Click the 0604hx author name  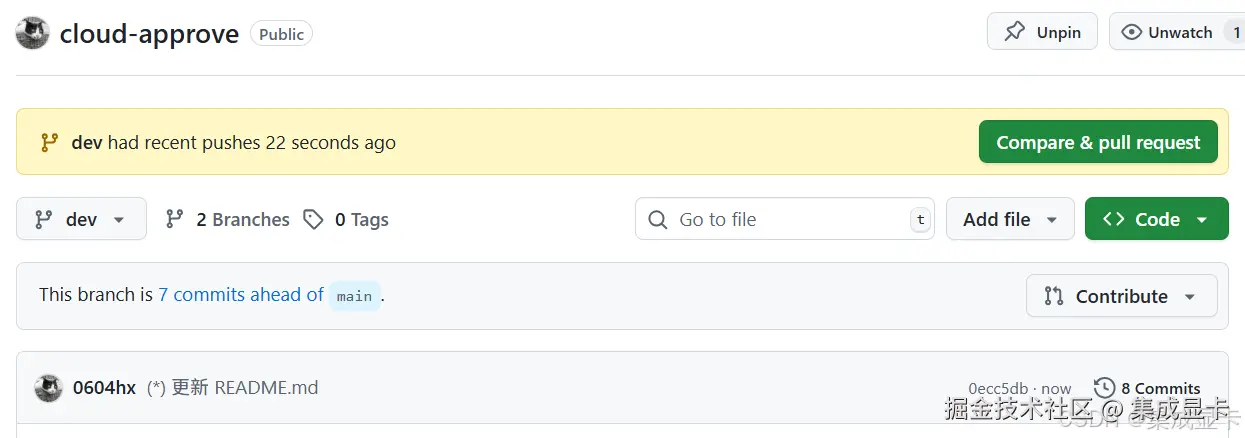104,388
